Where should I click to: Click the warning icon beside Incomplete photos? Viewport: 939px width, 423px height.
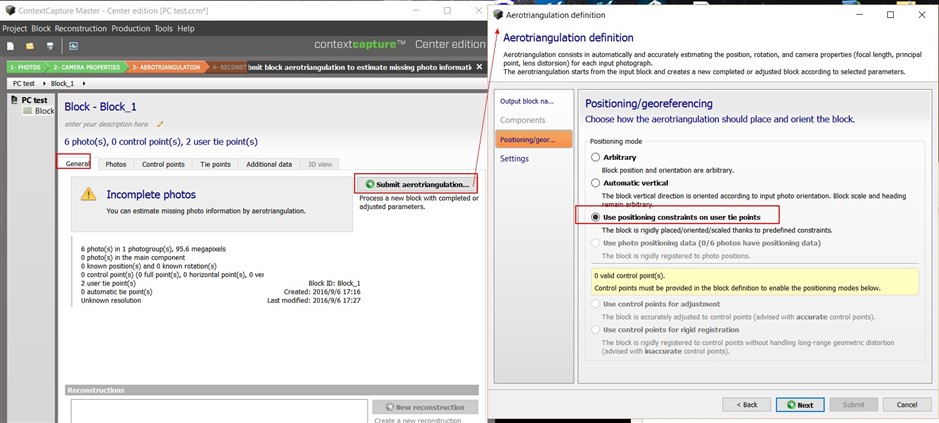(x=89, y=194)
